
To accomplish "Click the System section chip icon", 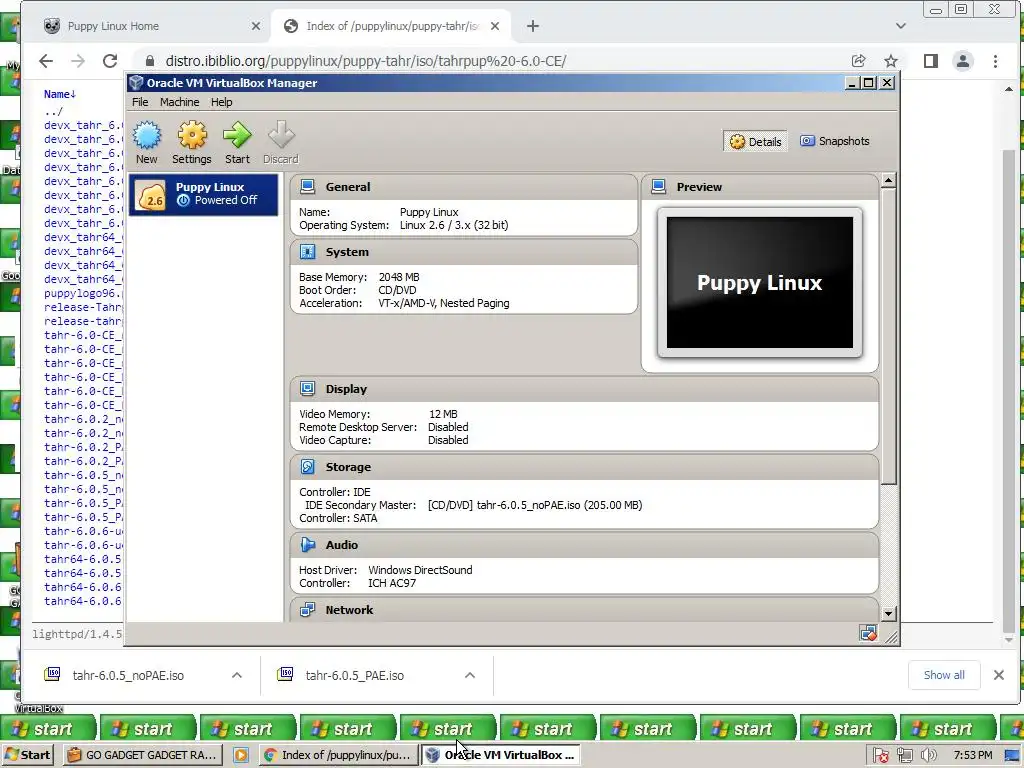I will tap(308, 252).
